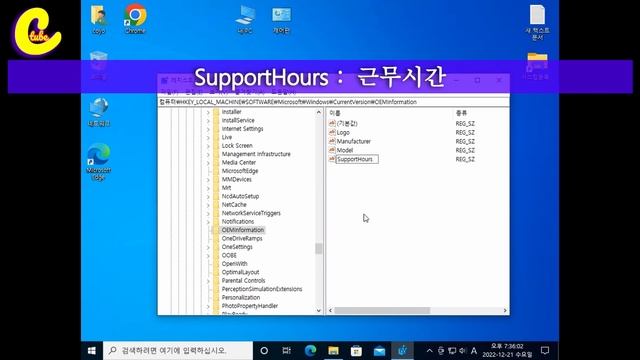Select the OEMInformation tree key
This screenshot has width=640, height=360.
243,230
